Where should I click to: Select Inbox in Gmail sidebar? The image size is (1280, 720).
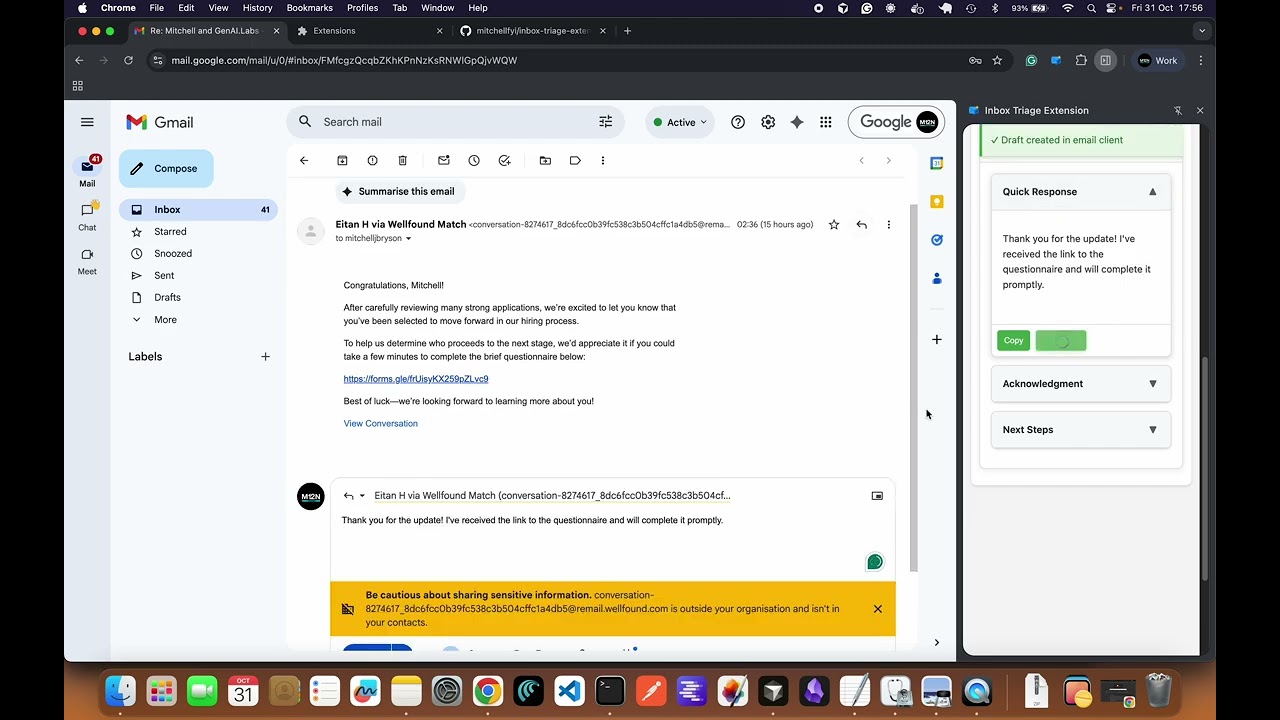click(x=198, y=210)
